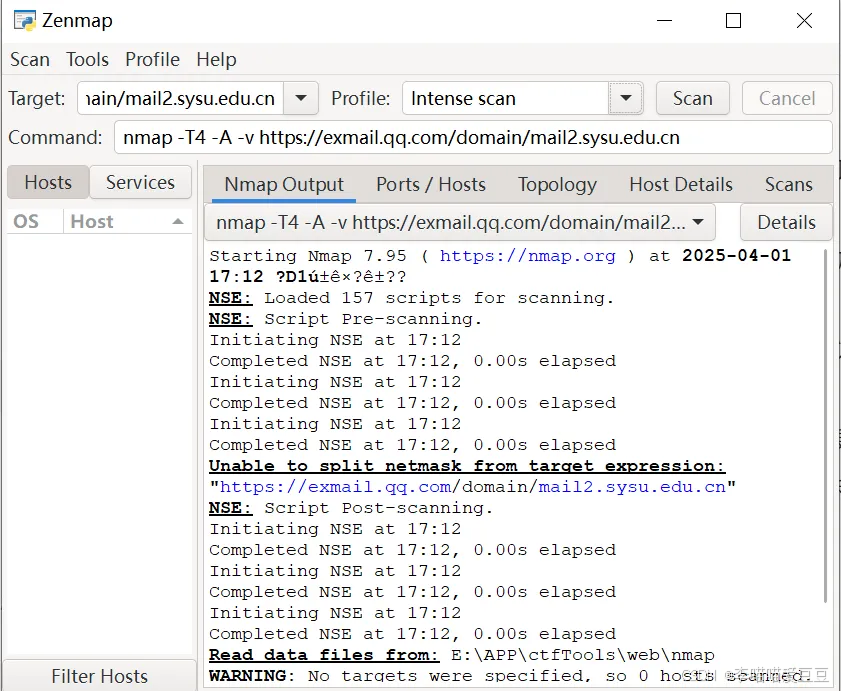Image resolution: width=841 pixels, height=691 pixels.
Task: Click the Zenmap application icon in title bar
Action: click(25, 20)
